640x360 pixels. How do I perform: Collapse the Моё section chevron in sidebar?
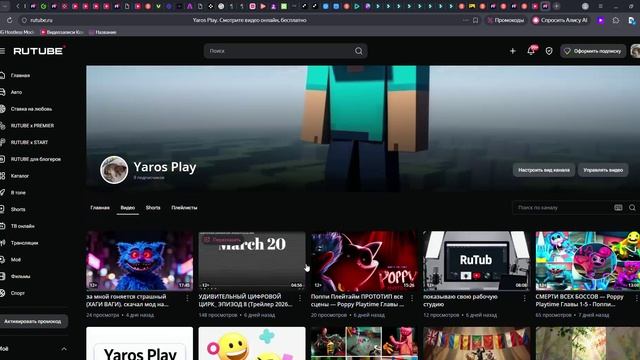(x=64, y=349)
